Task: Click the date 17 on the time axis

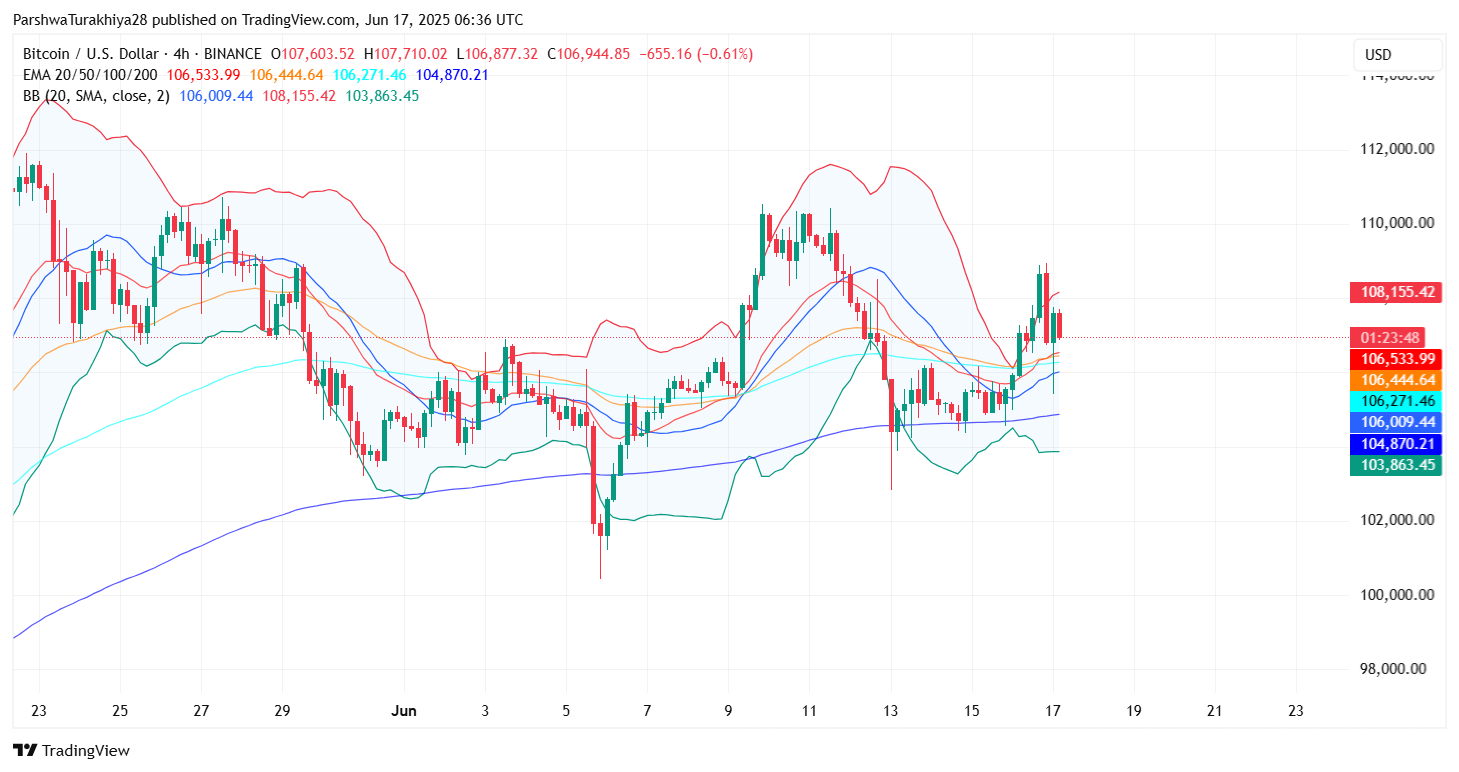Action: pyautogui.click(x=1053, y=711)
